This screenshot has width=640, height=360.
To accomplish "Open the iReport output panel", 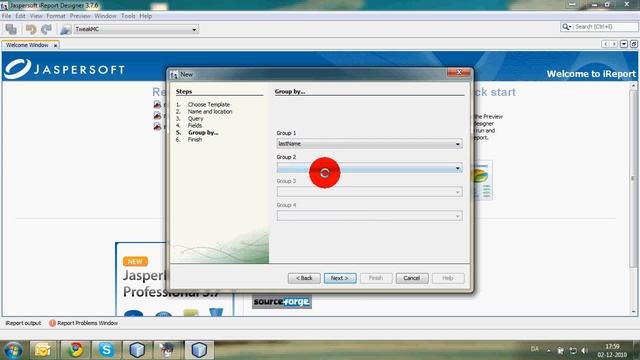I will [x=23, y=323].
